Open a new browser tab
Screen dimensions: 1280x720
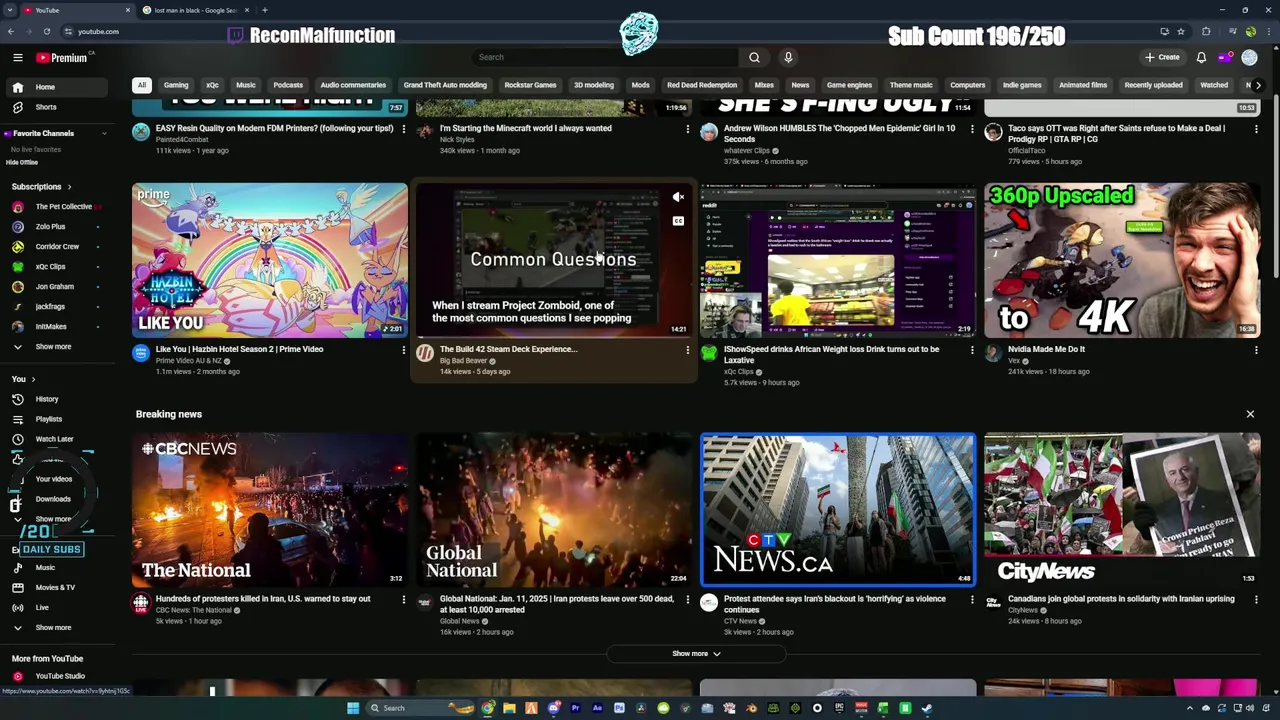(264, 10)
